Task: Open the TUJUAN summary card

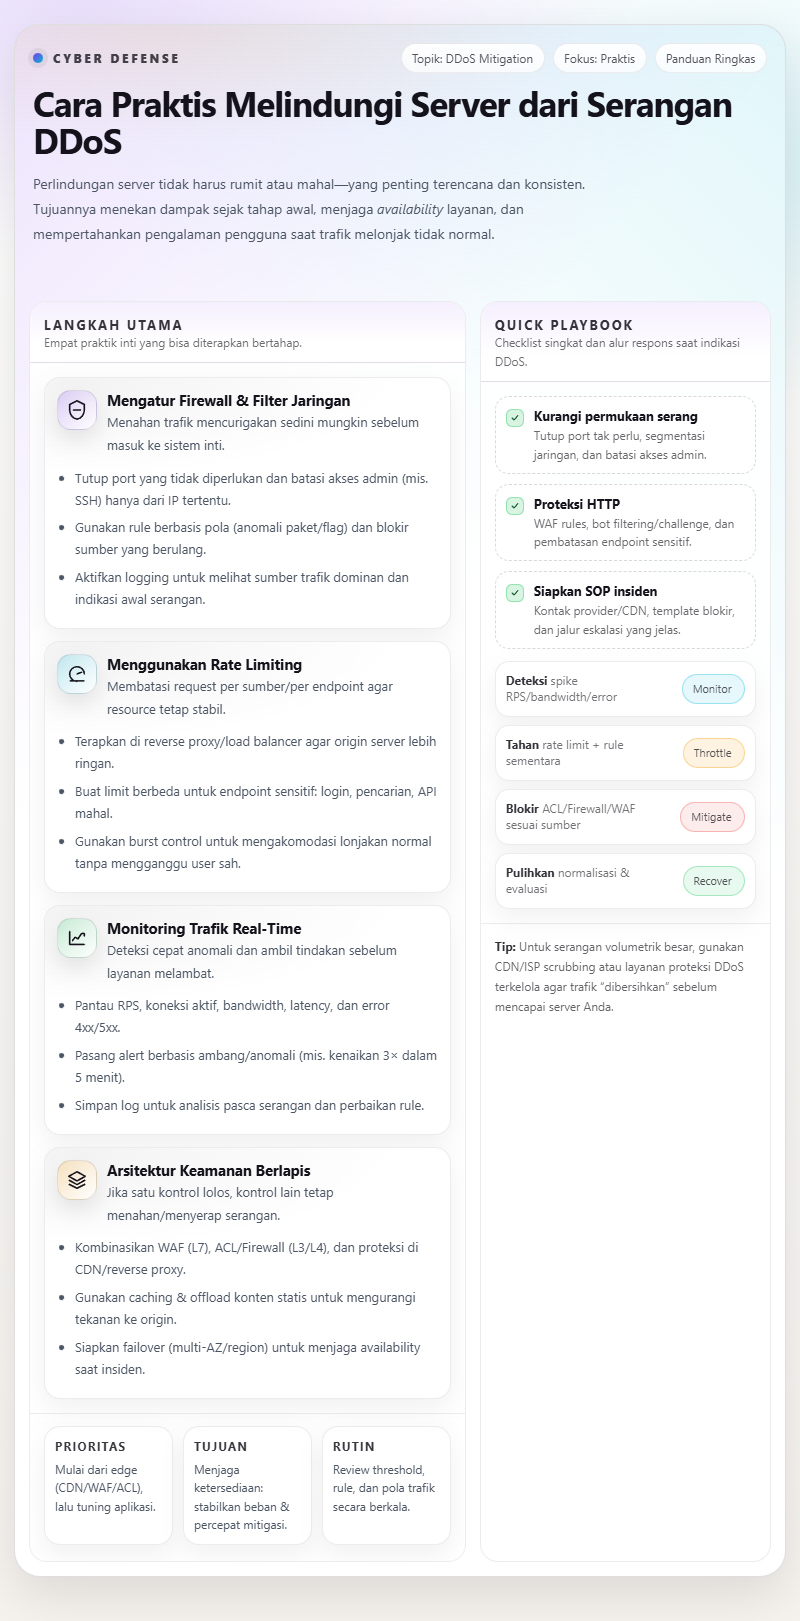Action: pos(247,1484)
